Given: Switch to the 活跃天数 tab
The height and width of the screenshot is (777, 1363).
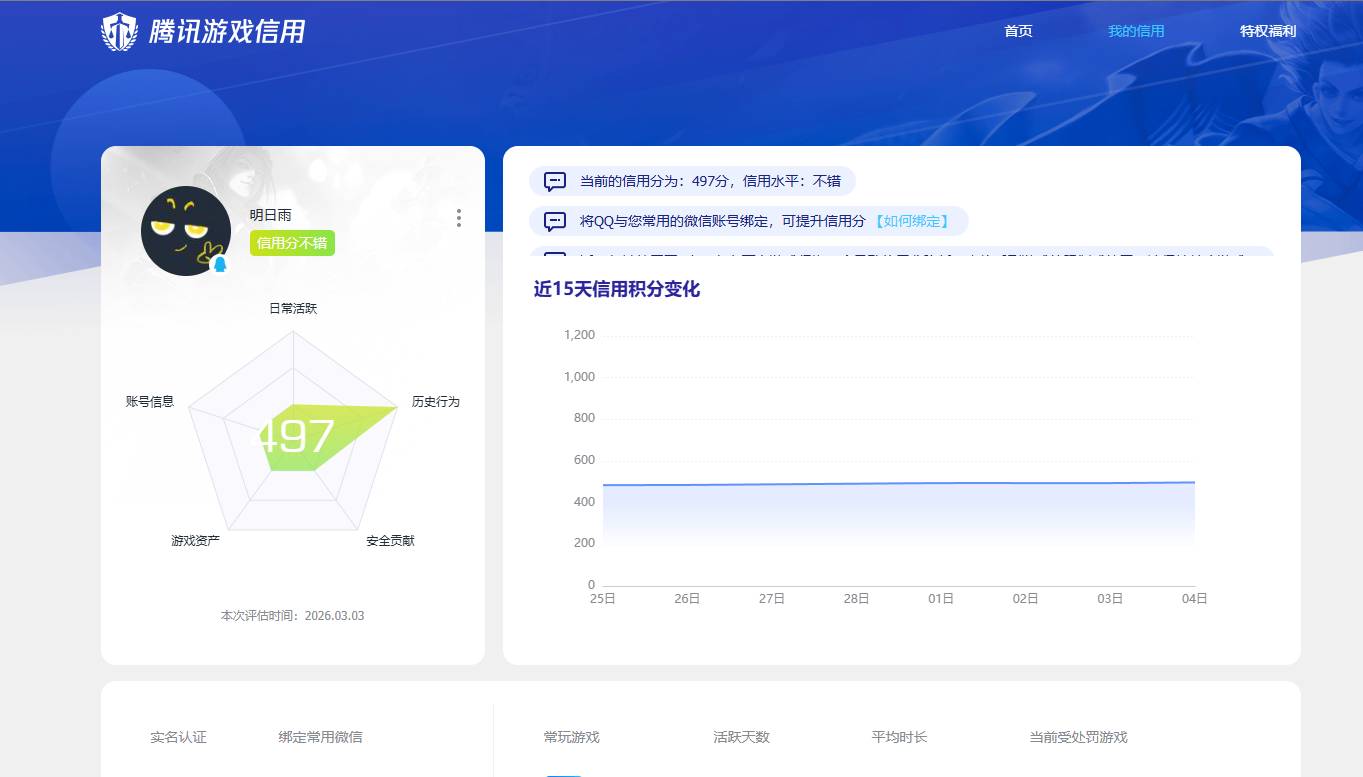Looking at the screenshot, I should coord(740,736).
